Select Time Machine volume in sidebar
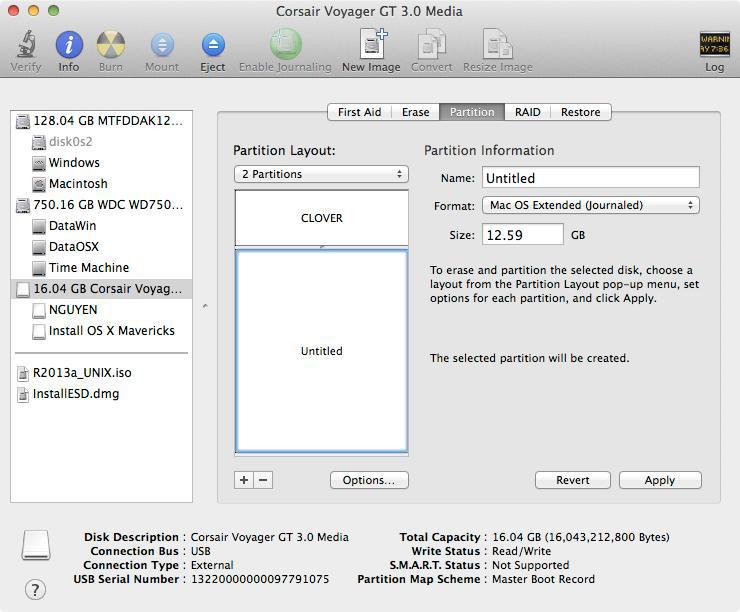Image resolution: width=740 pixels, height=612 pixels. [x=88, y=268]
